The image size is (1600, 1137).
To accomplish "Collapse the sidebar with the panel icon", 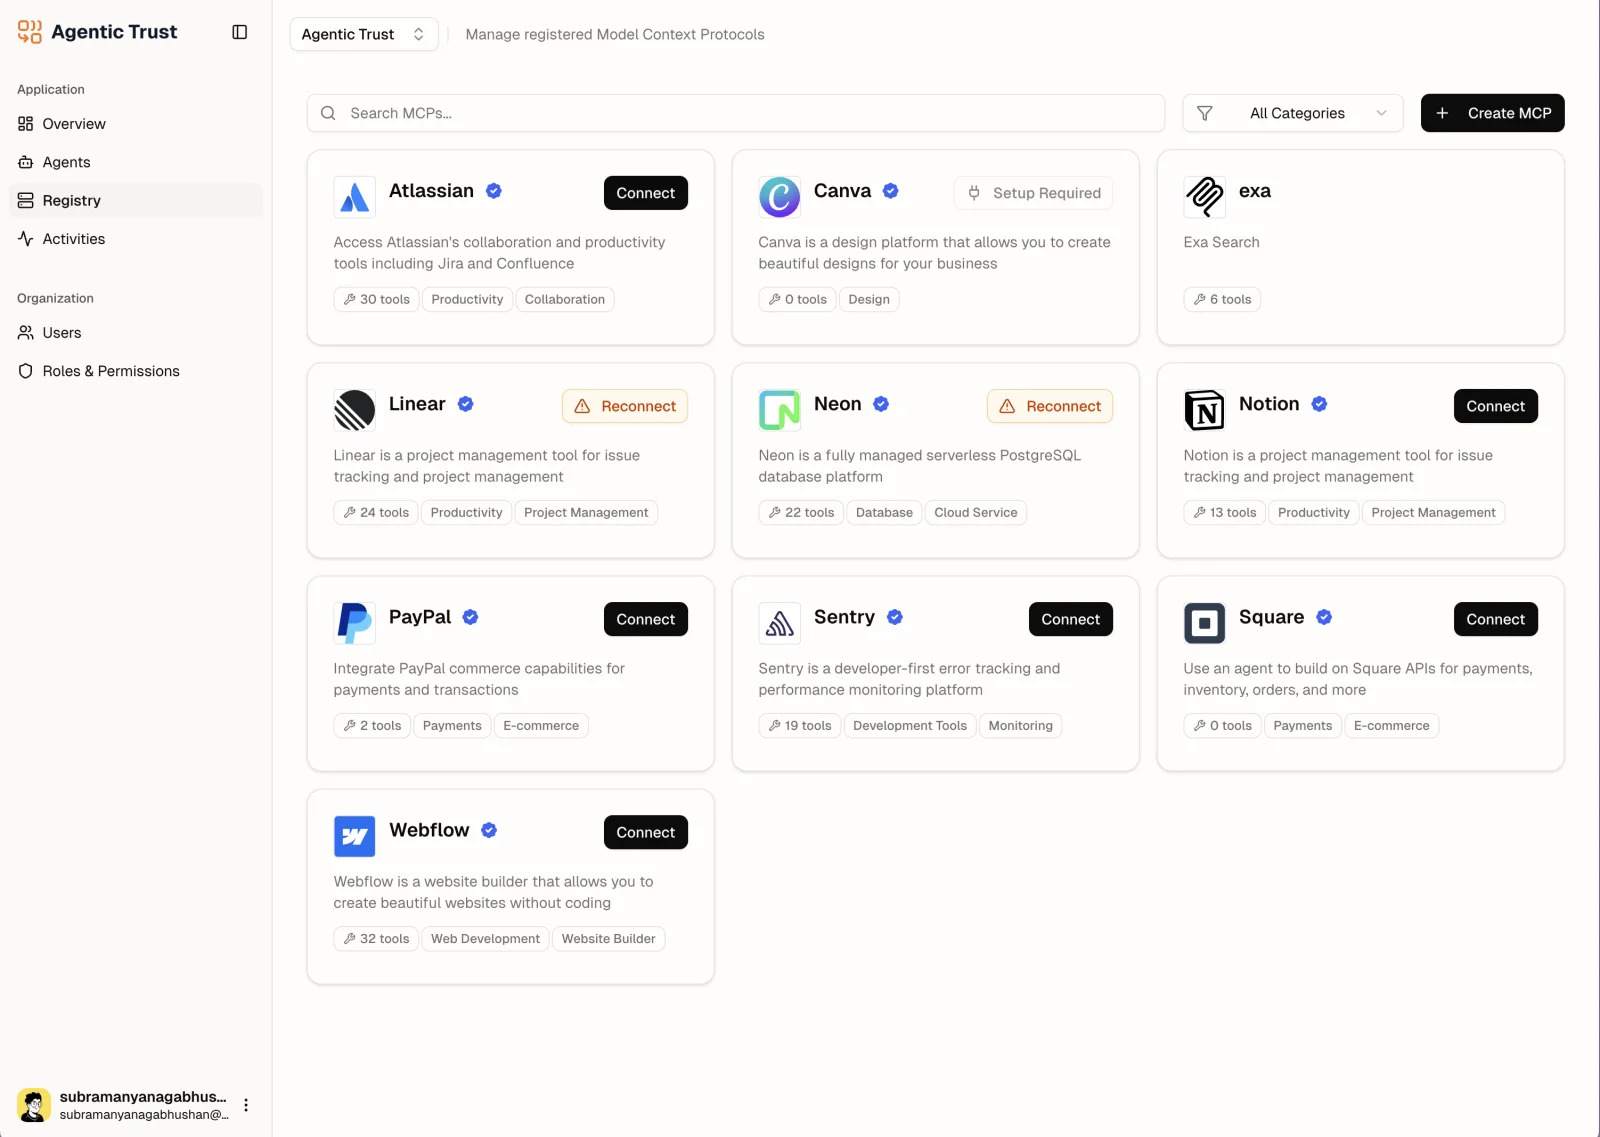I will click(x=240, y=32).
